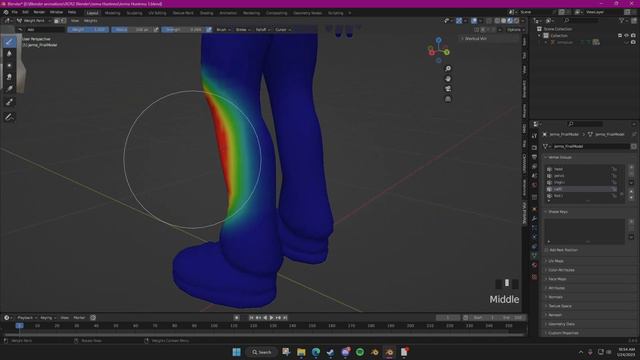Screen dimensions: 640x360
Task: Select the Draw weight paint tool
Action: 9,42
